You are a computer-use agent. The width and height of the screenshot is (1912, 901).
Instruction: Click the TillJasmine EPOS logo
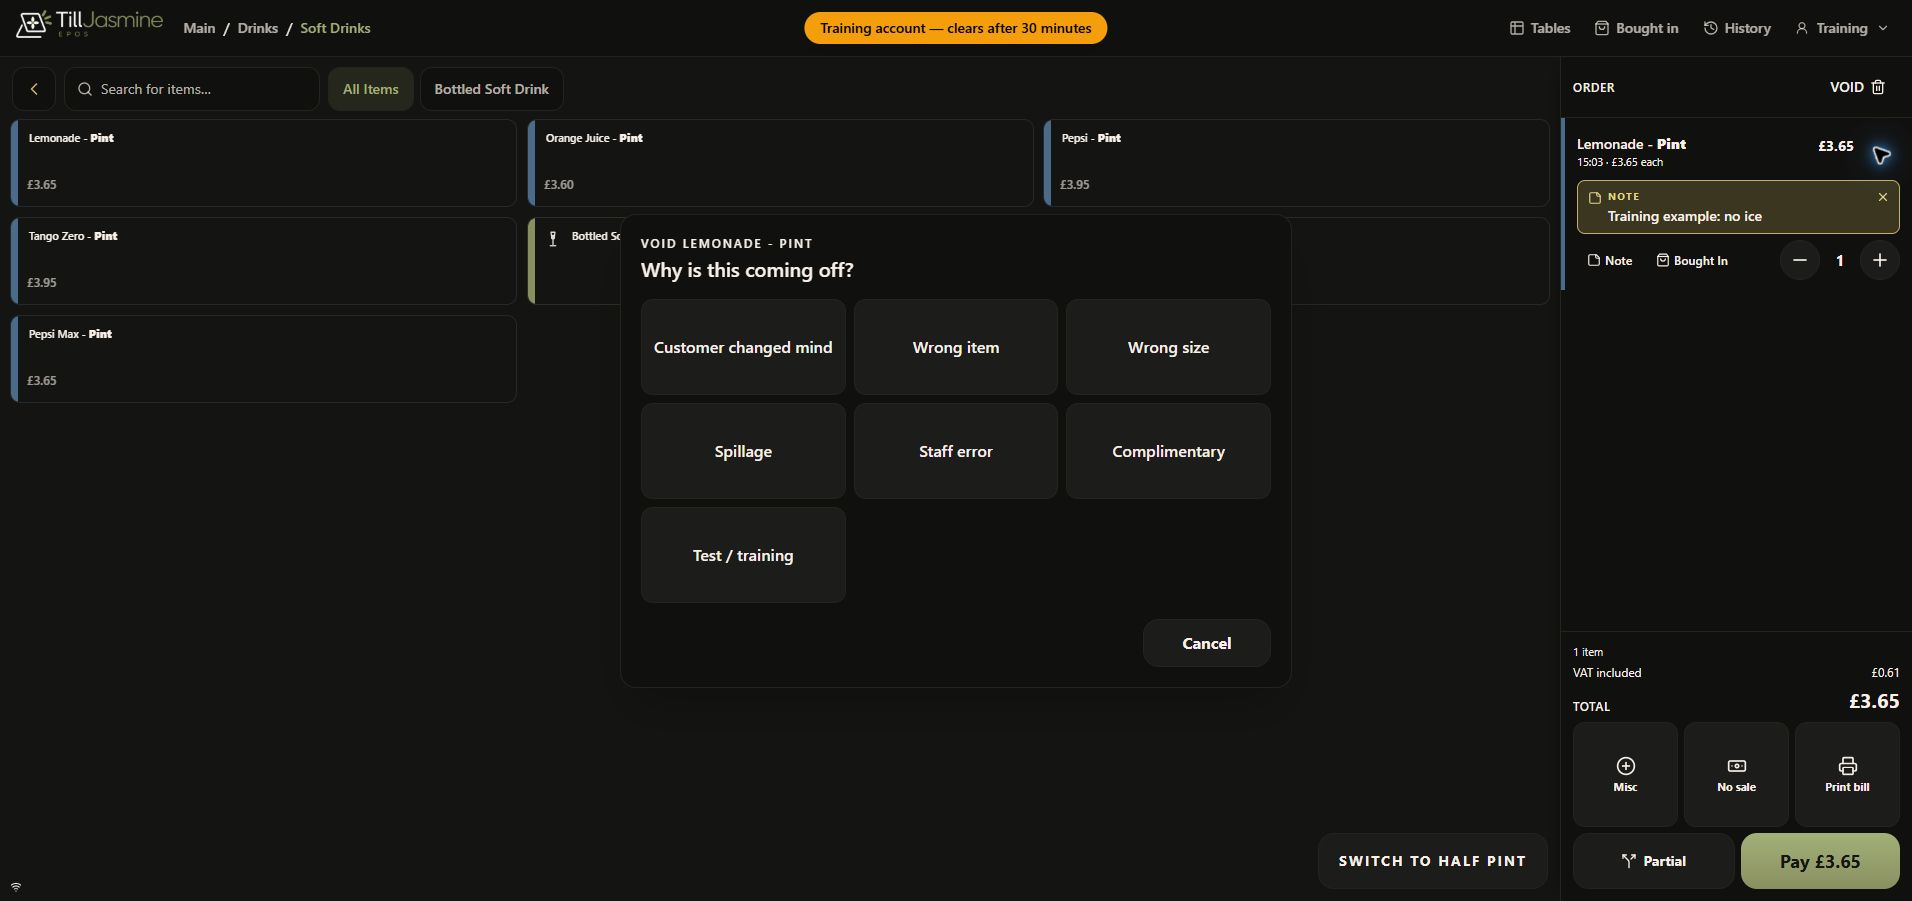89,25
